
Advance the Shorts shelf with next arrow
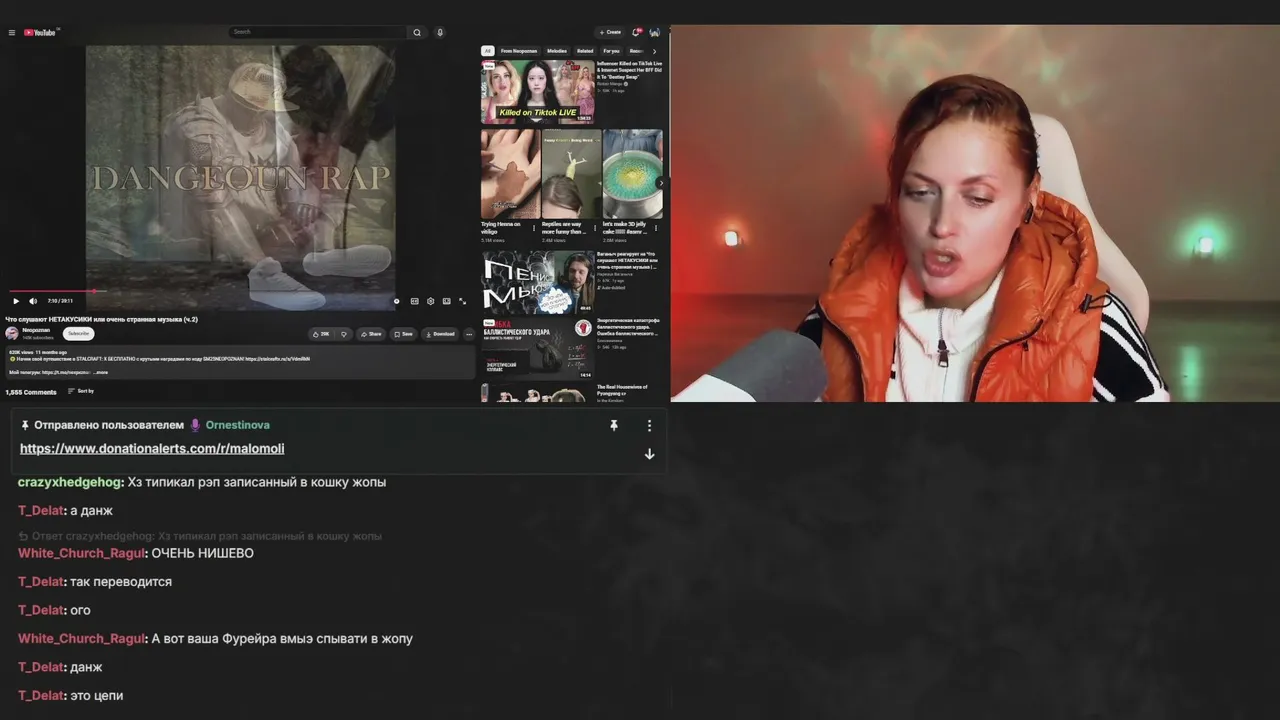coord(660,183)
